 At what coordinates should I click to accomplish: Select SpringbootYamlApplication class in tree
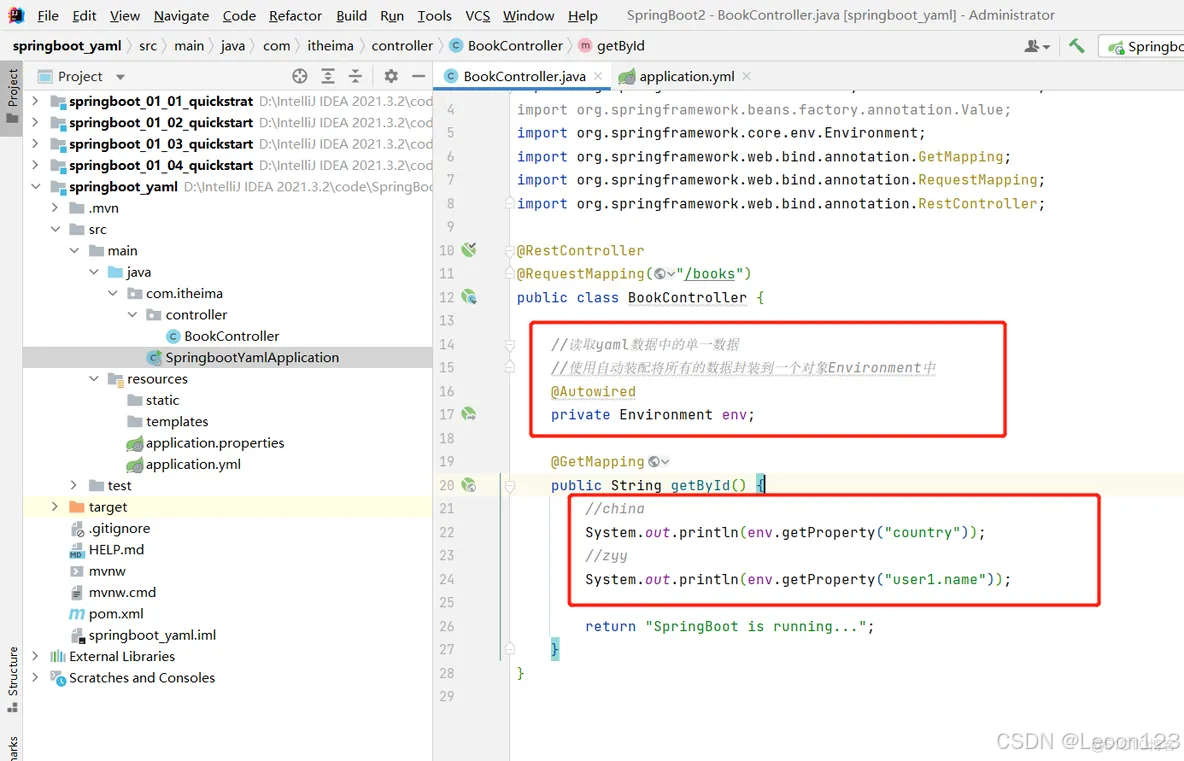coord(251,357)
